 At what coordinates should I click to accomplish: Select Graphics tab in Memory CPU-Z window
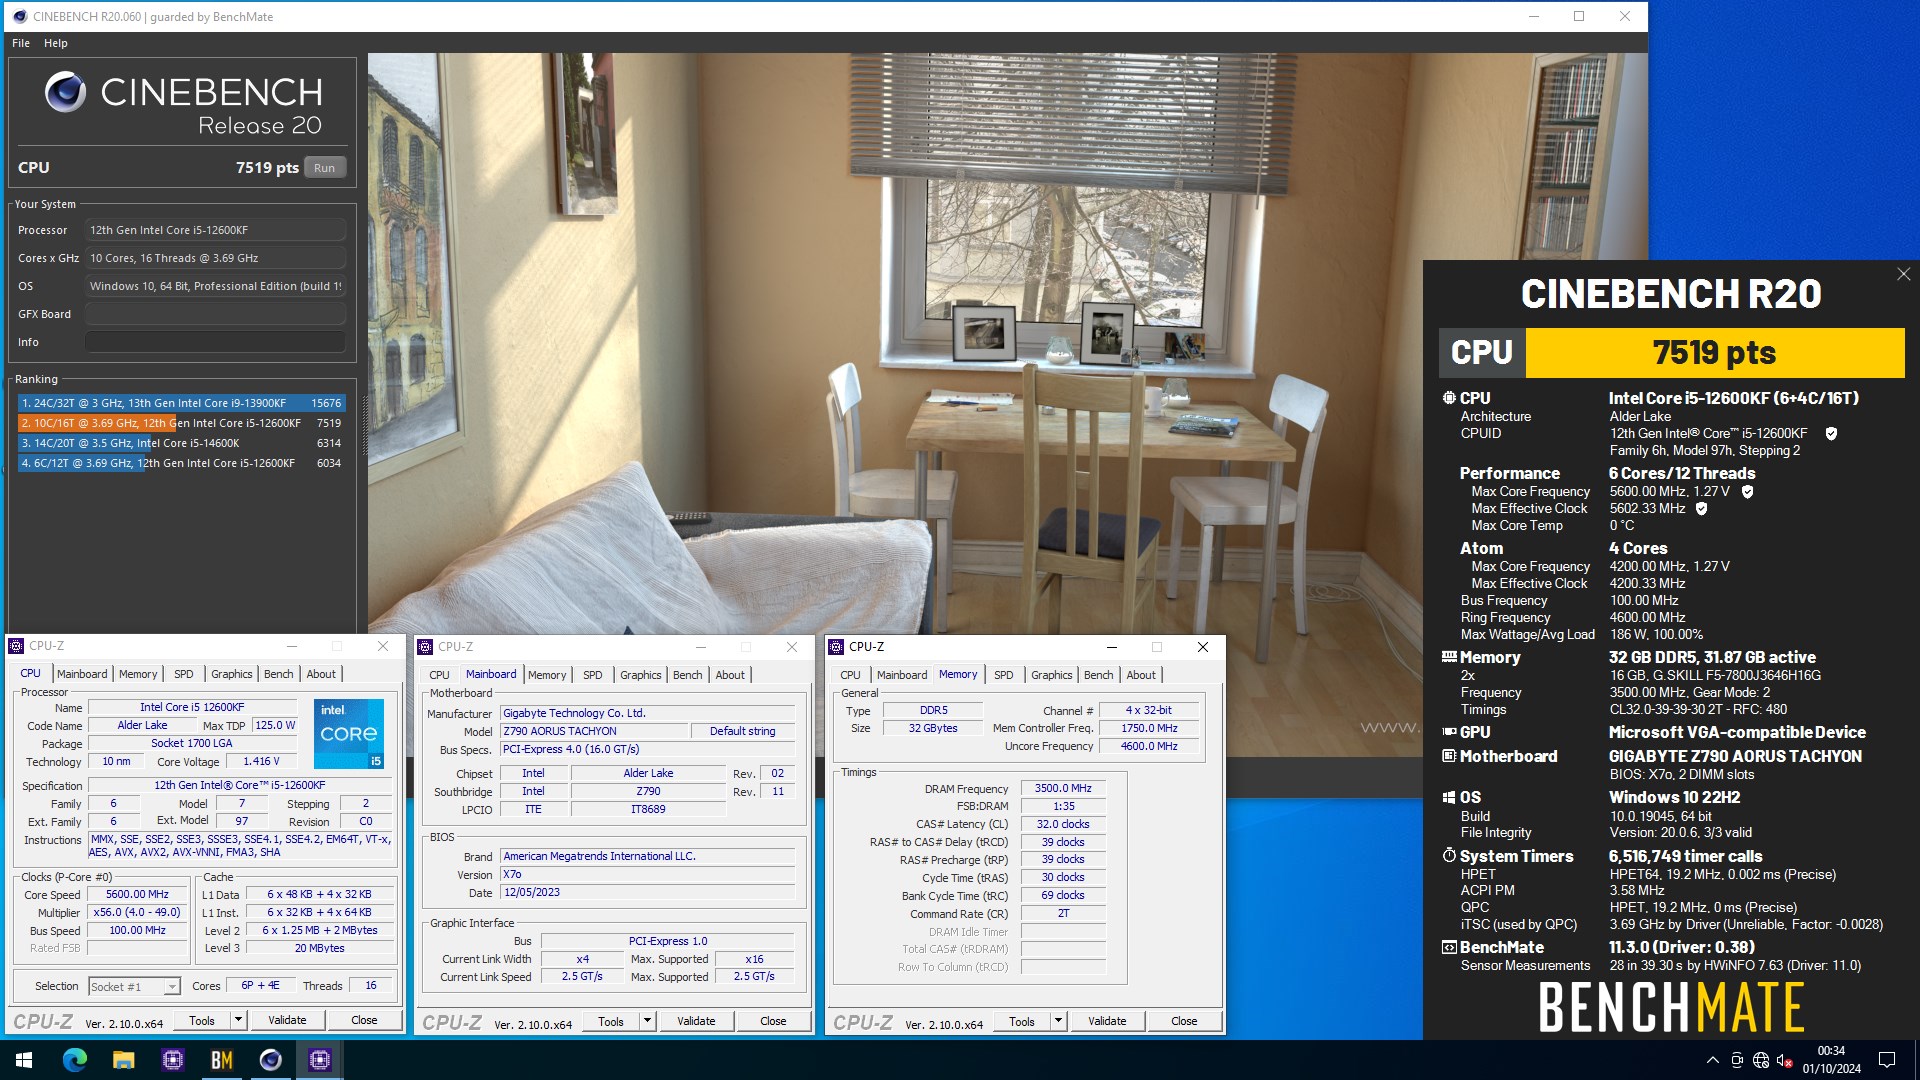pos(1051,675)
